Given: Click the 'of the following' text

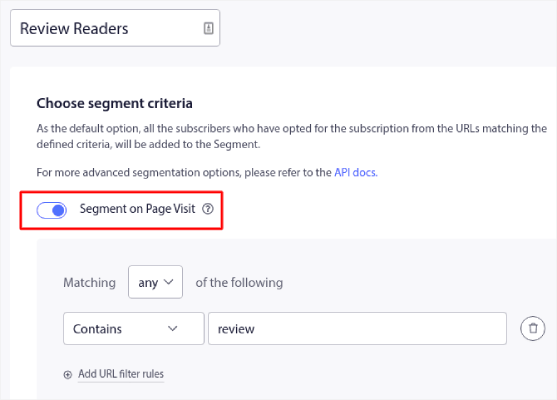Looking at the screenshot, I should [x=239, y=283].
